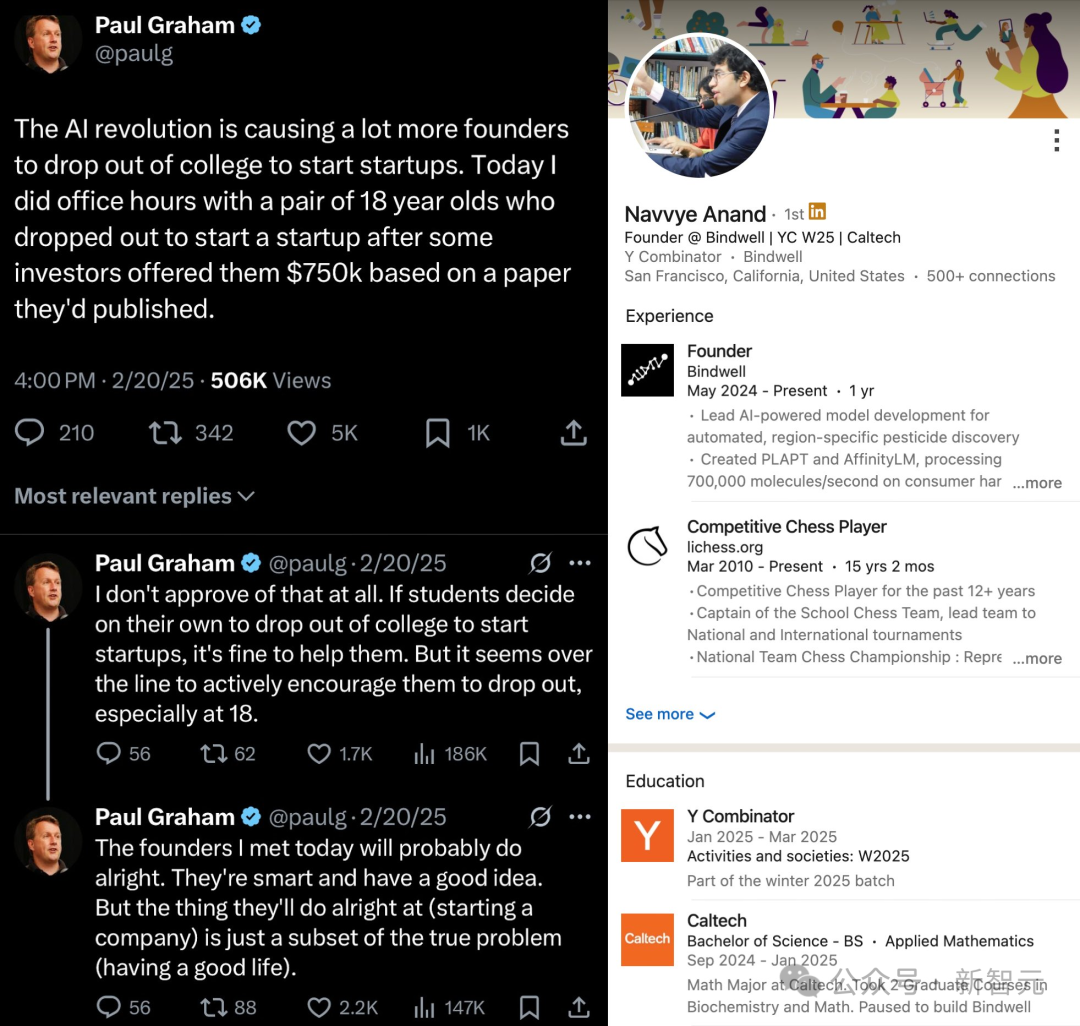This screenshot has width=1080, height=1026.
Task: Expand Most relevant replies dropdown
Action: (135, 496)
